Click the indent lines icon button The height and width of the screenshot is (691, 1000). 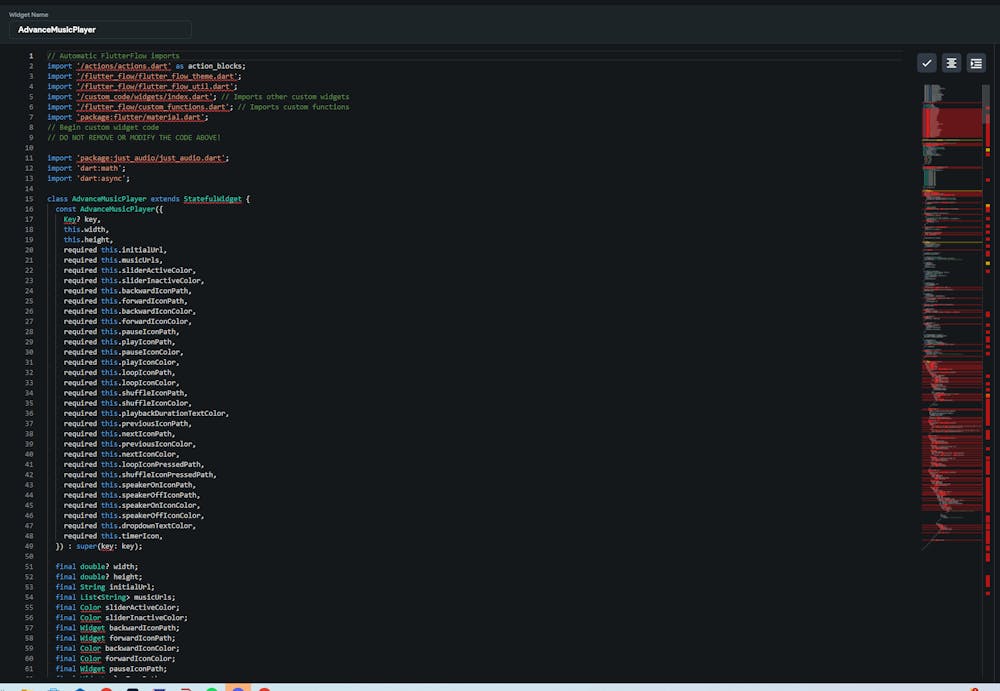[x=976, y=63]
